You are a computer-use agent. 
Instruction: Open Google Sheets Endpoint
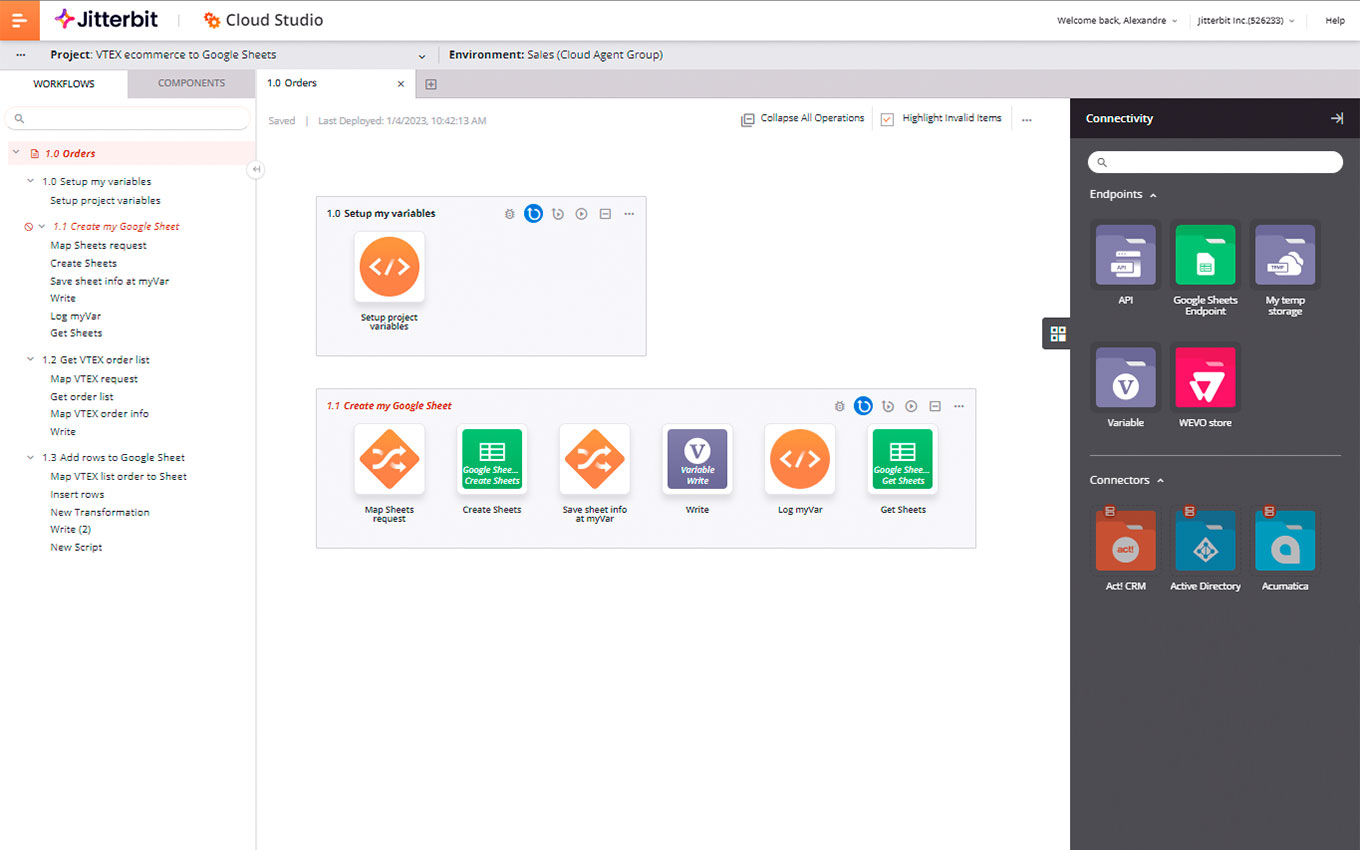tap(1205, 255)
